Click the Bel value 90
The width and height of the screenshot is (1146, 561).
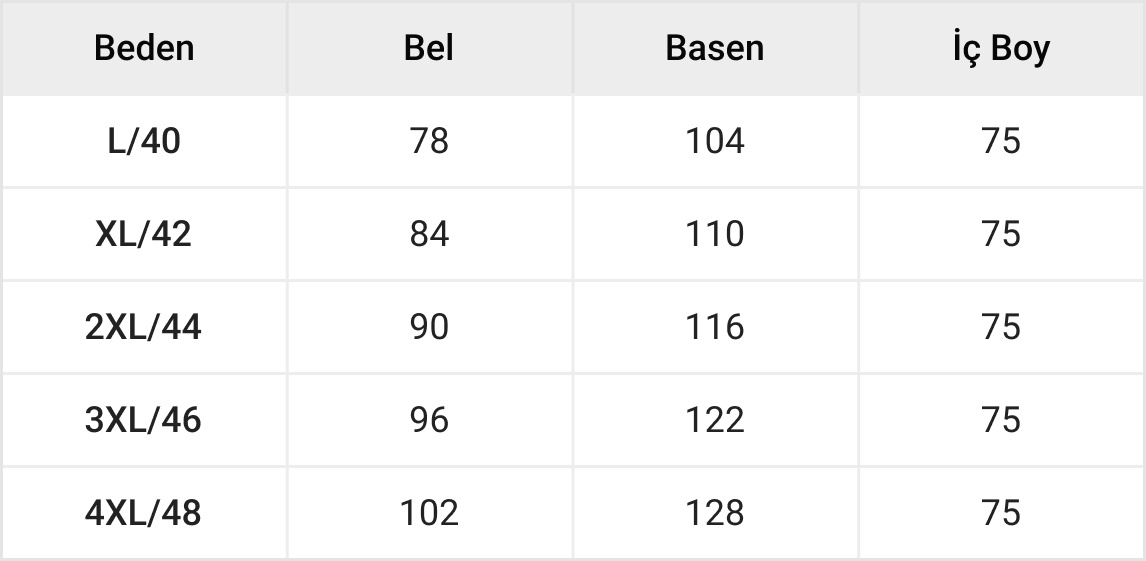click(x=429, y=327)
